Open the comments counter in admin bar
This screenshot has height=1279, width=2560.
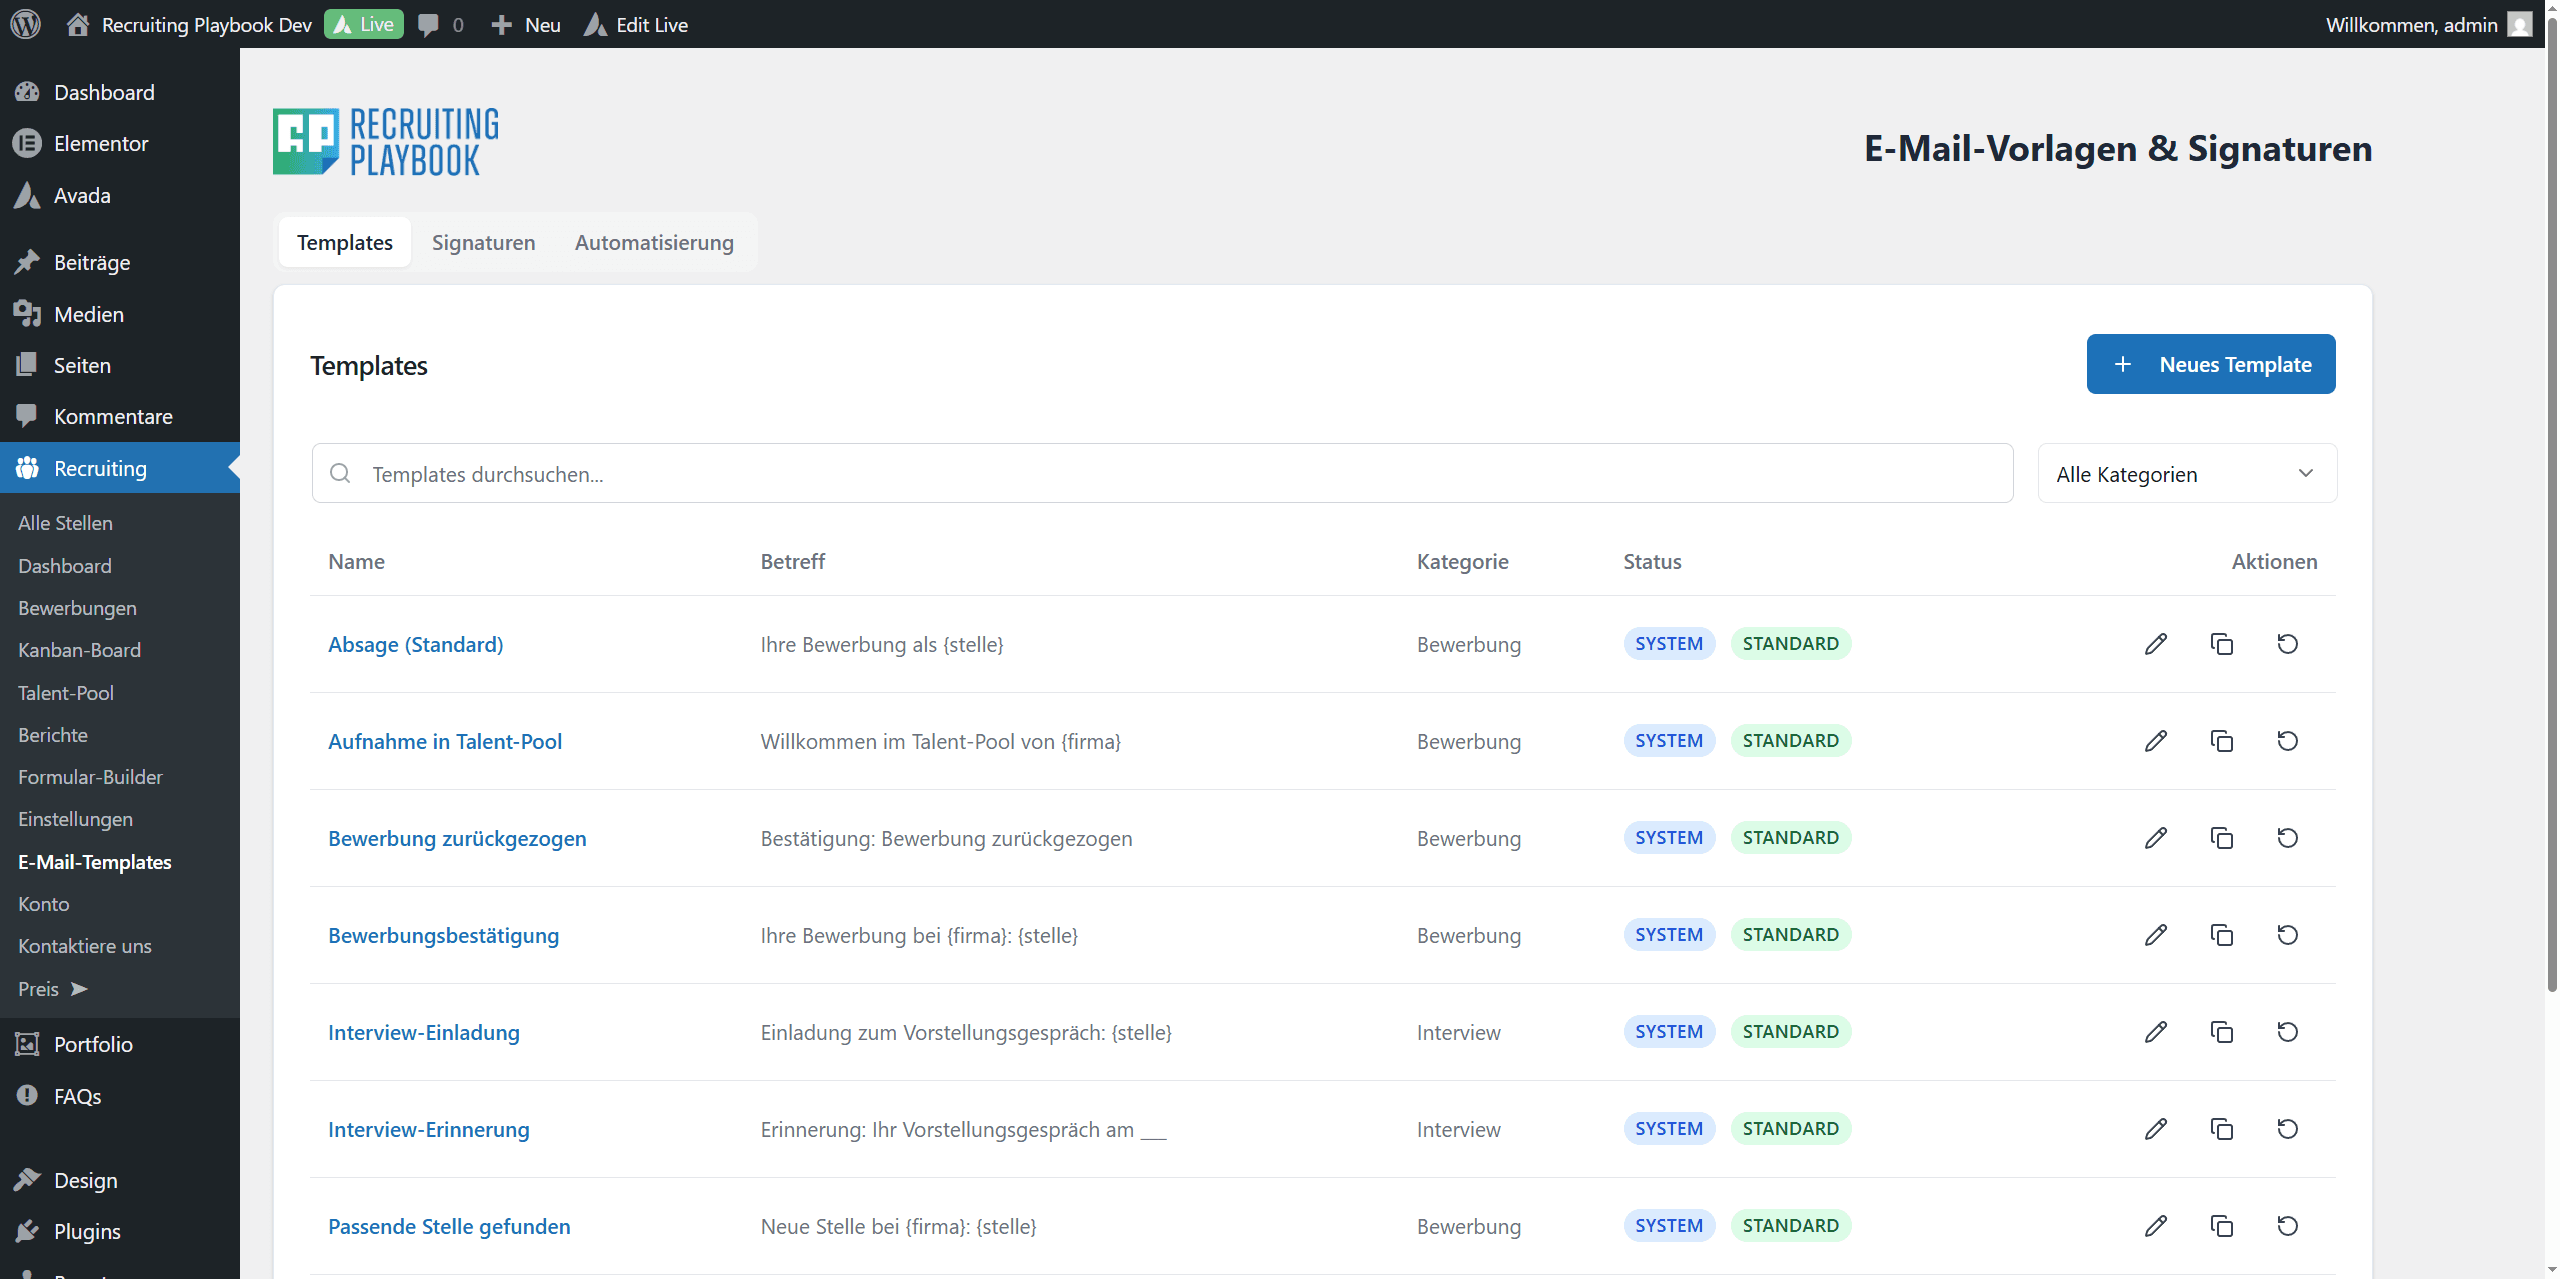438,24
